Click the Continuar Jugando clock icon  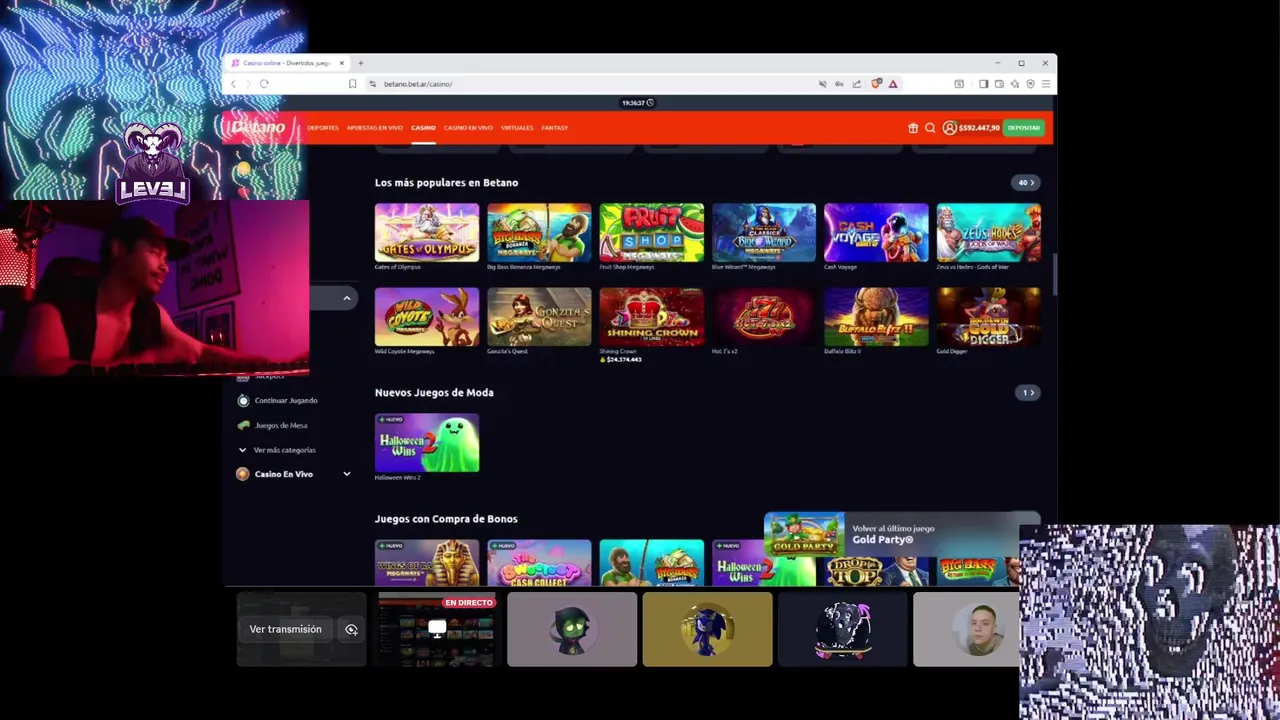243,400
